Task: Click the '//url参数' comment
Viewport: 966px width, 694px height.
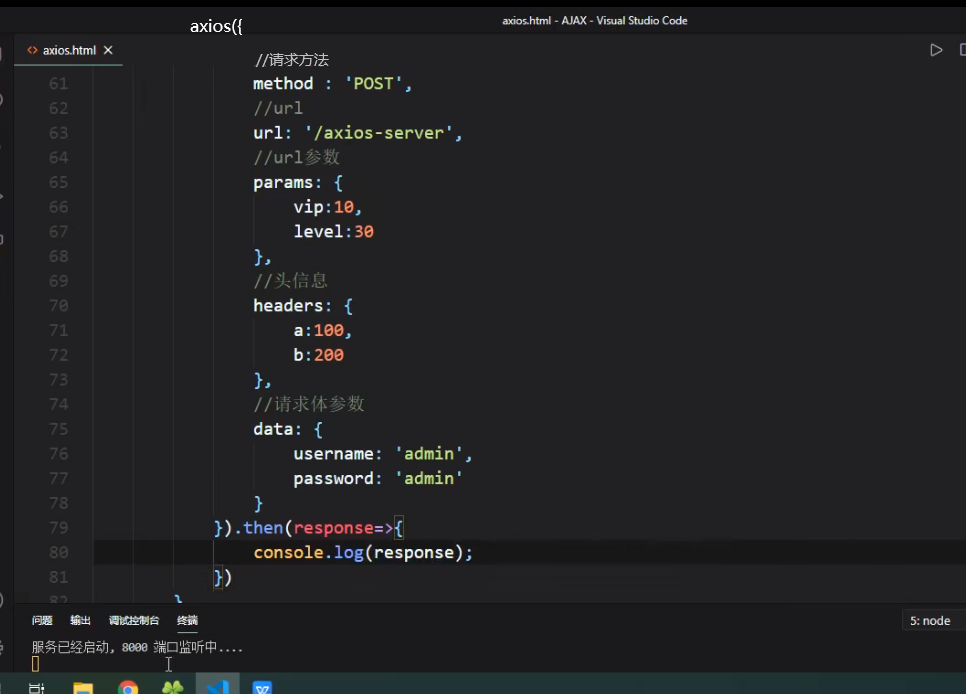Action: pyautogui.click(x=296, y=157)
